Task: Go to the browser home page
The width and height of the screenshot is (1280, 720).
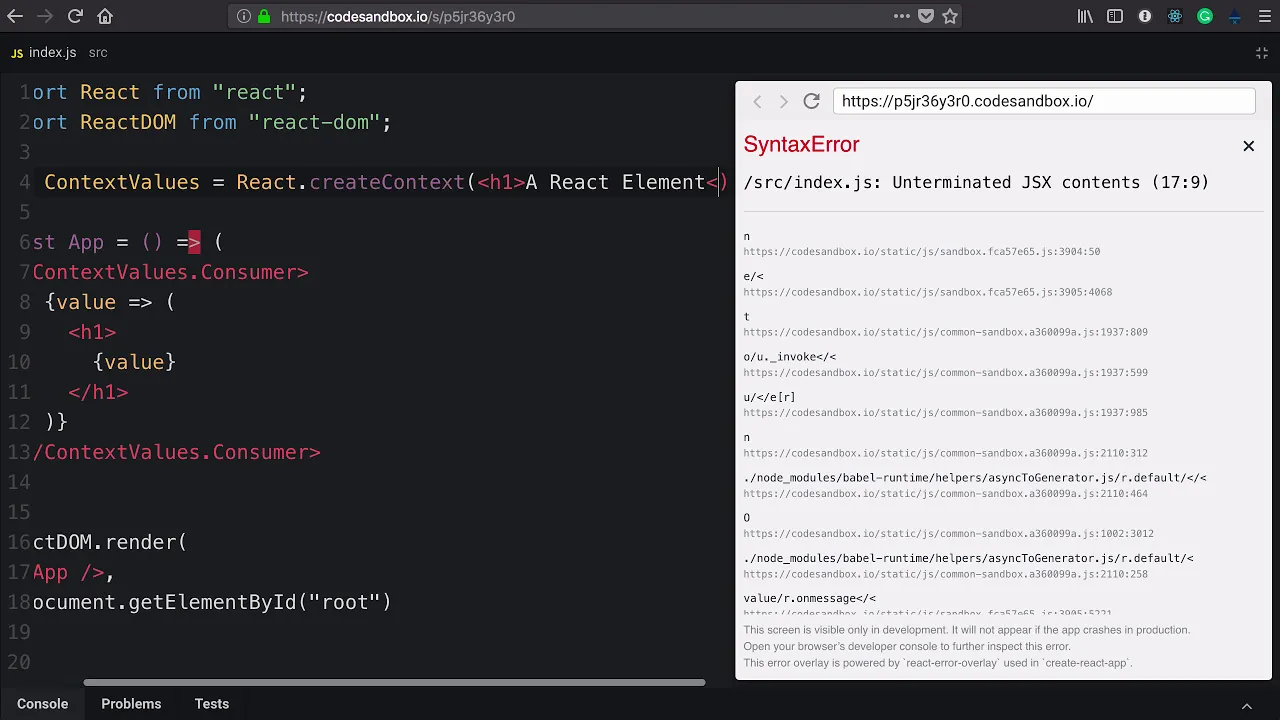Action: tap(105, 16)
